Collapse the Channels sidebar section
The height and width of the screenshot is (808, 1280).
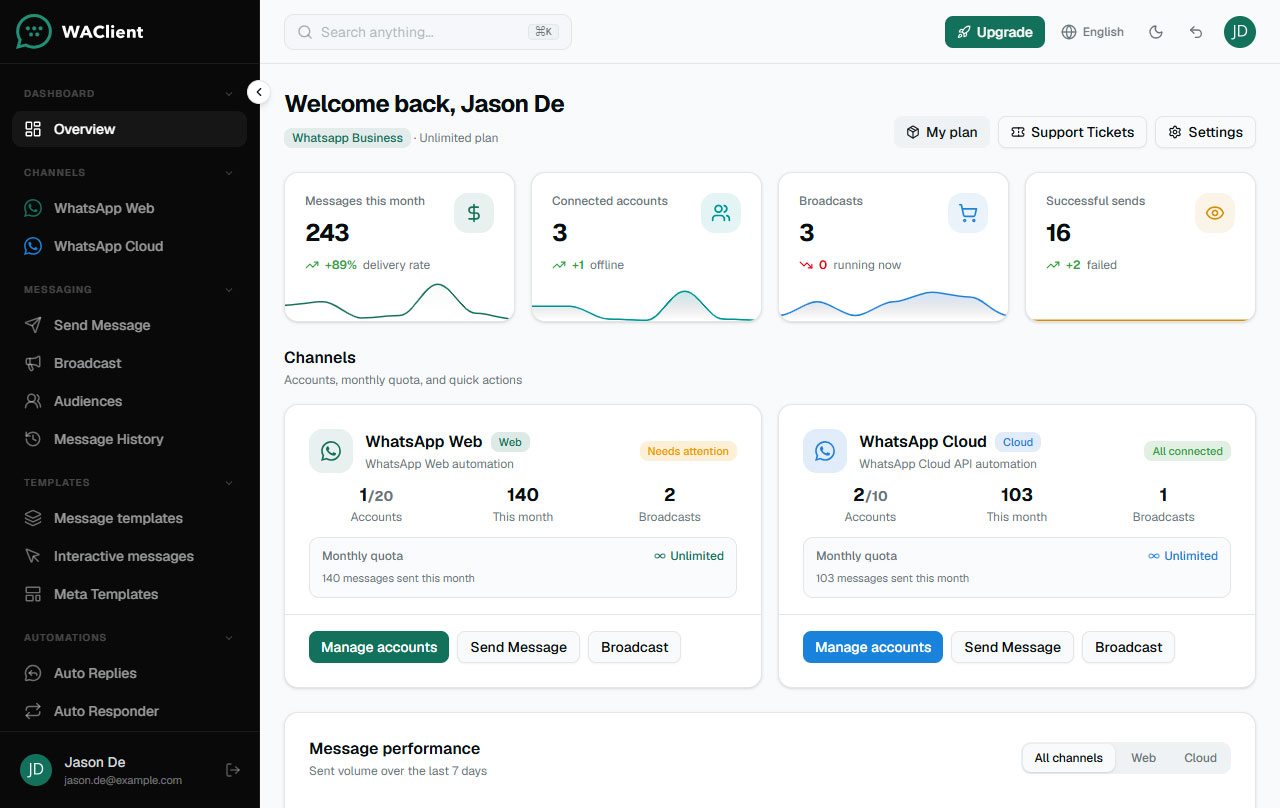(x=229, y=173)
